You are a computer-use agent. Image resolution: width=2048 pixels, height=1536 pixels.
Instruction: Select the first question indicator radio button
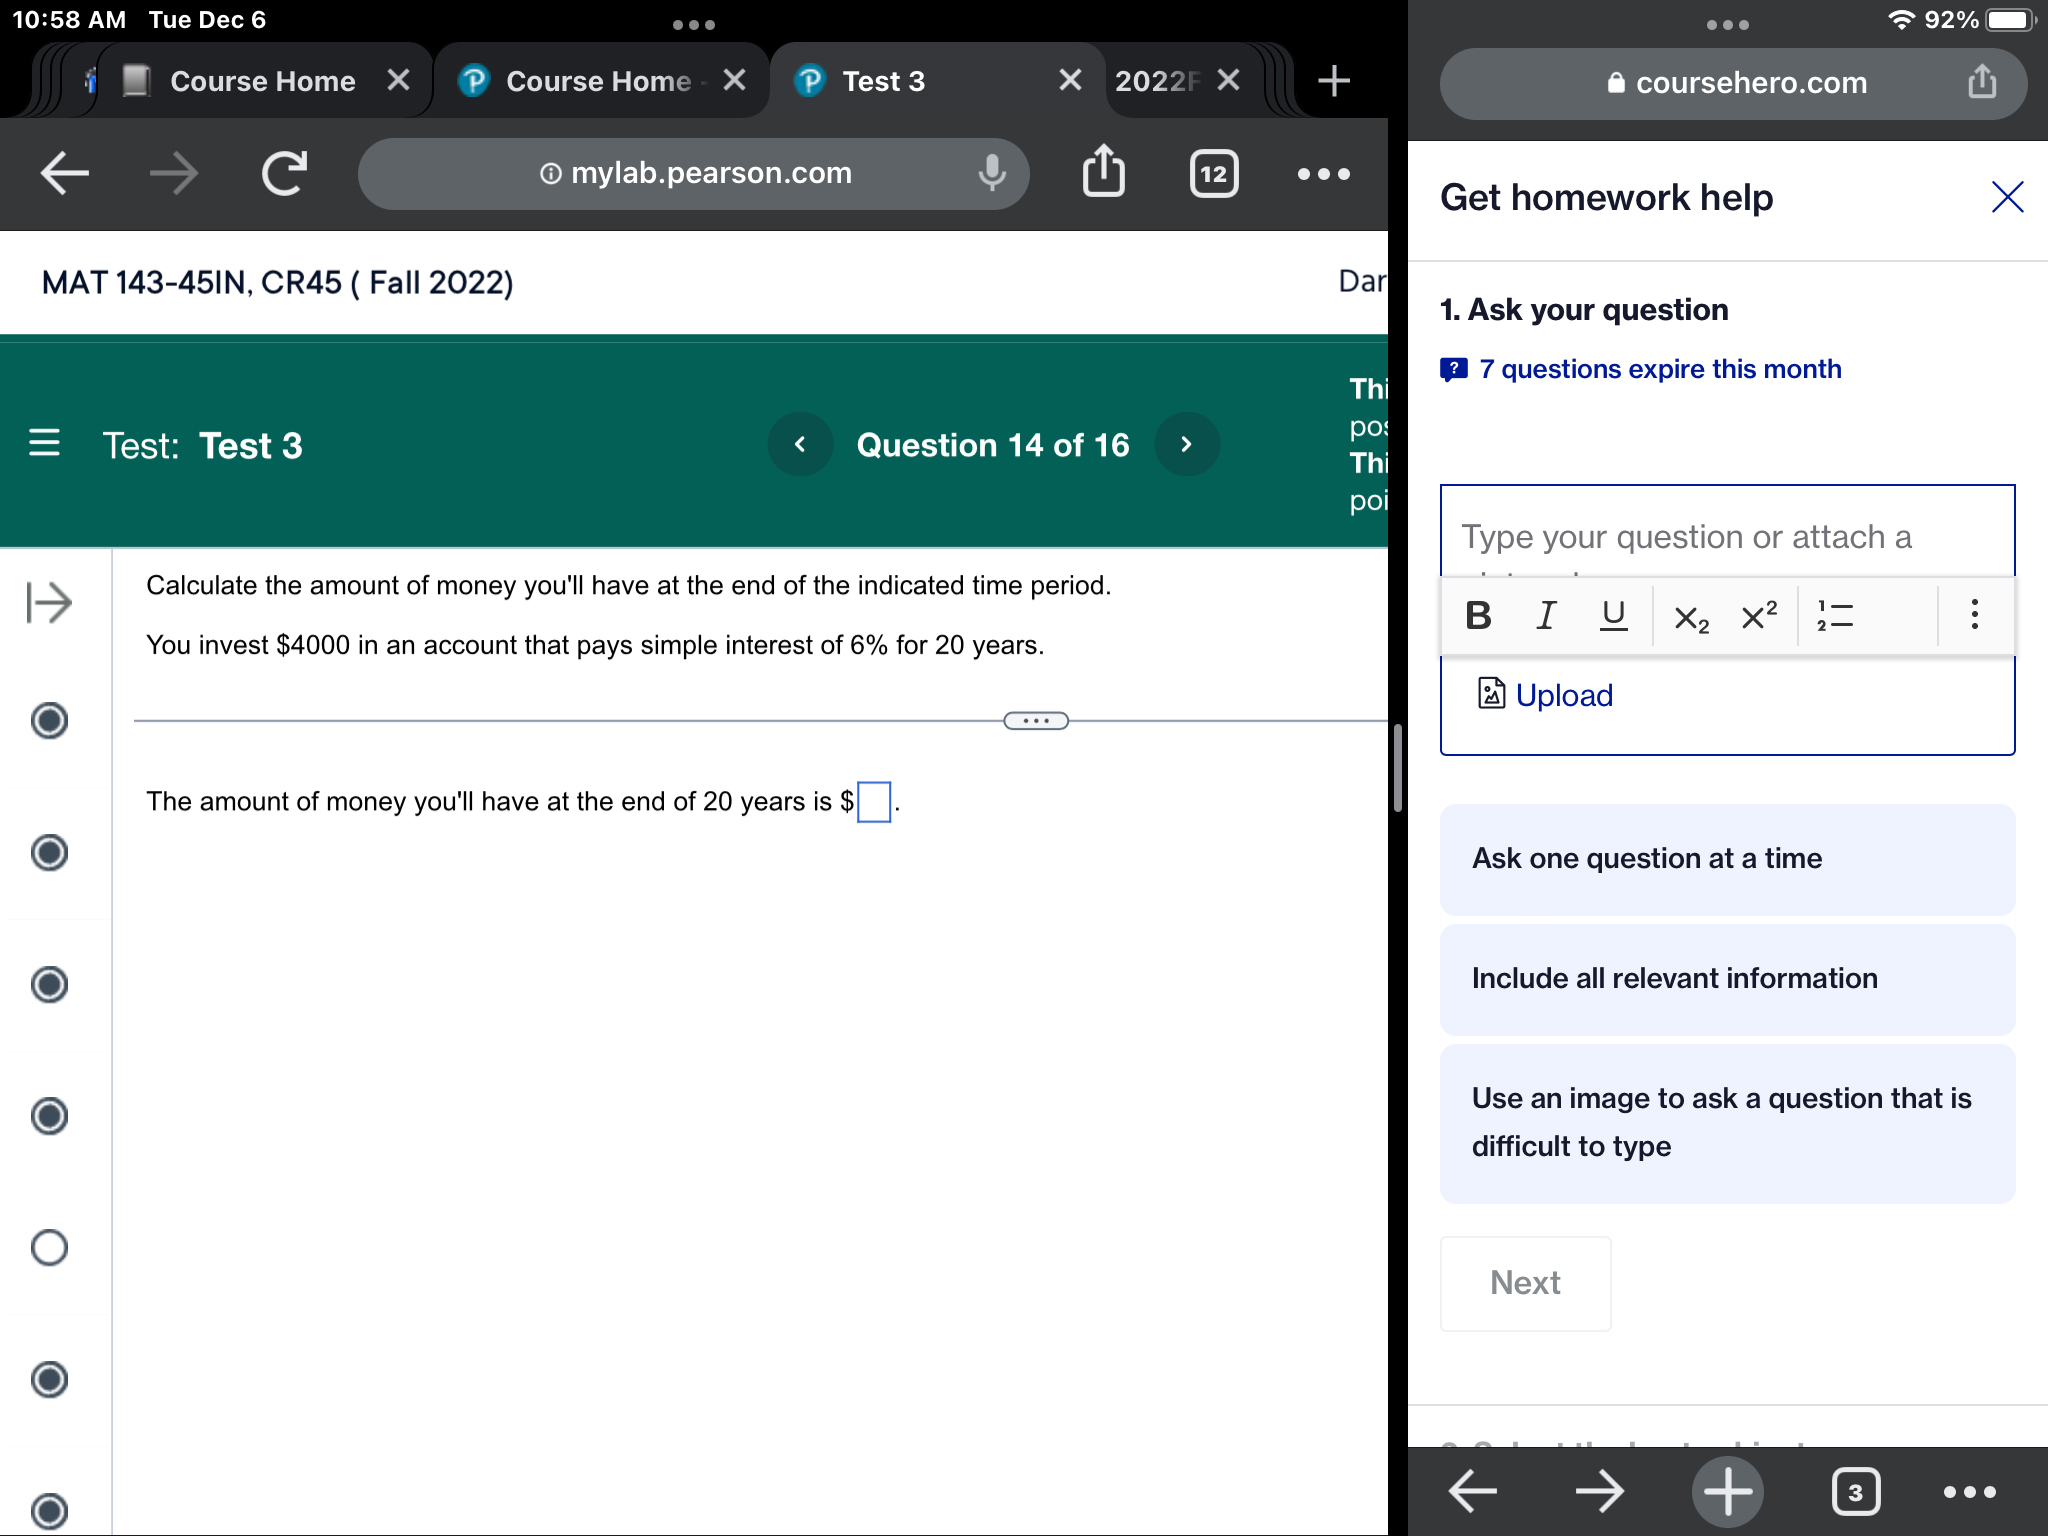49,720
